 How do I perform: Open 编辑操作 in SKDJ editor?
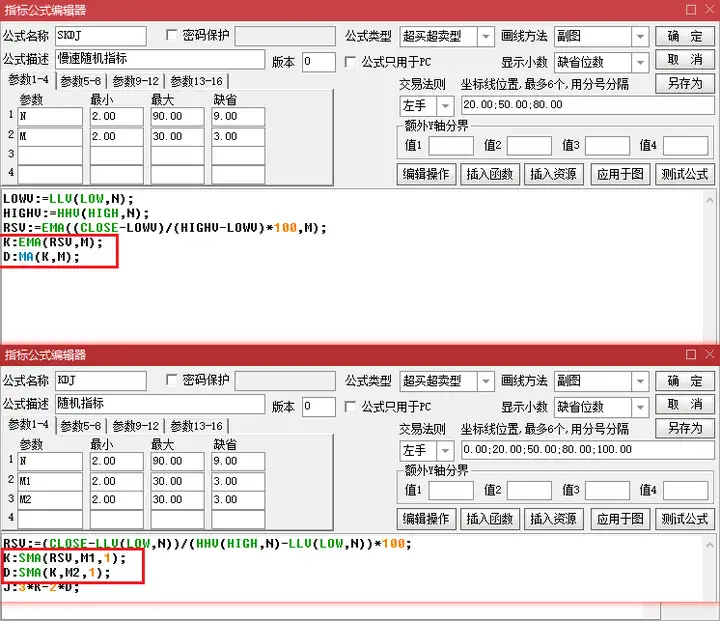coord(426,174)
